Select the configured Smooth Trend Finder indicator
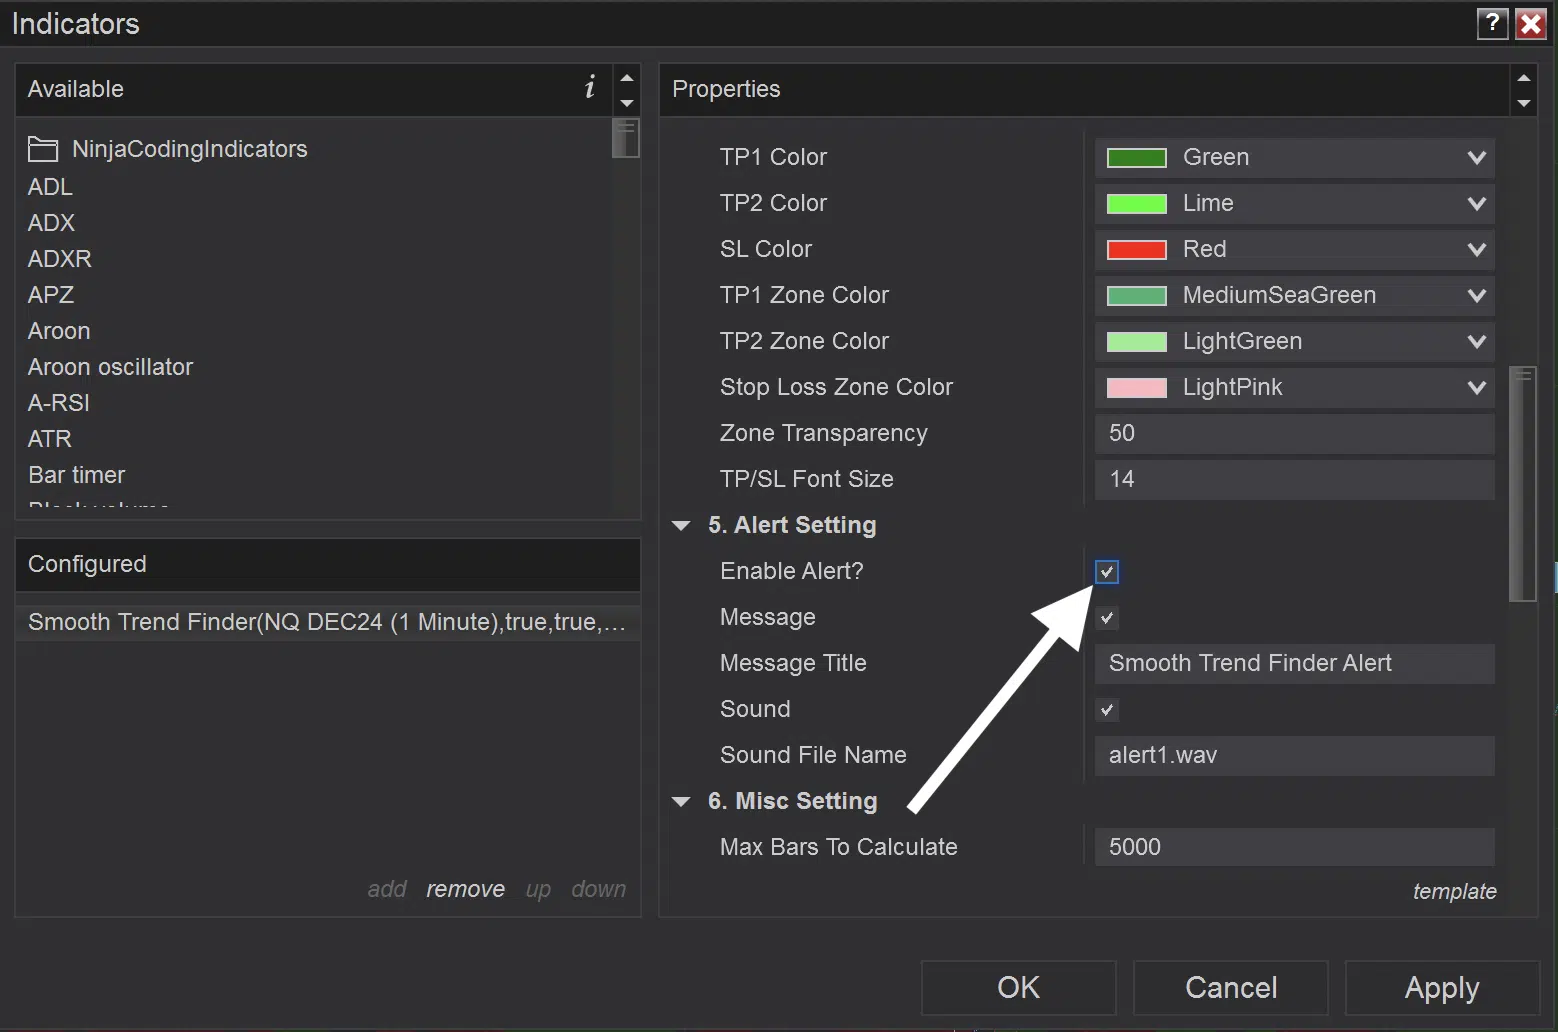This screenshot has height=1032, width=1558. [x=328, y=622]
